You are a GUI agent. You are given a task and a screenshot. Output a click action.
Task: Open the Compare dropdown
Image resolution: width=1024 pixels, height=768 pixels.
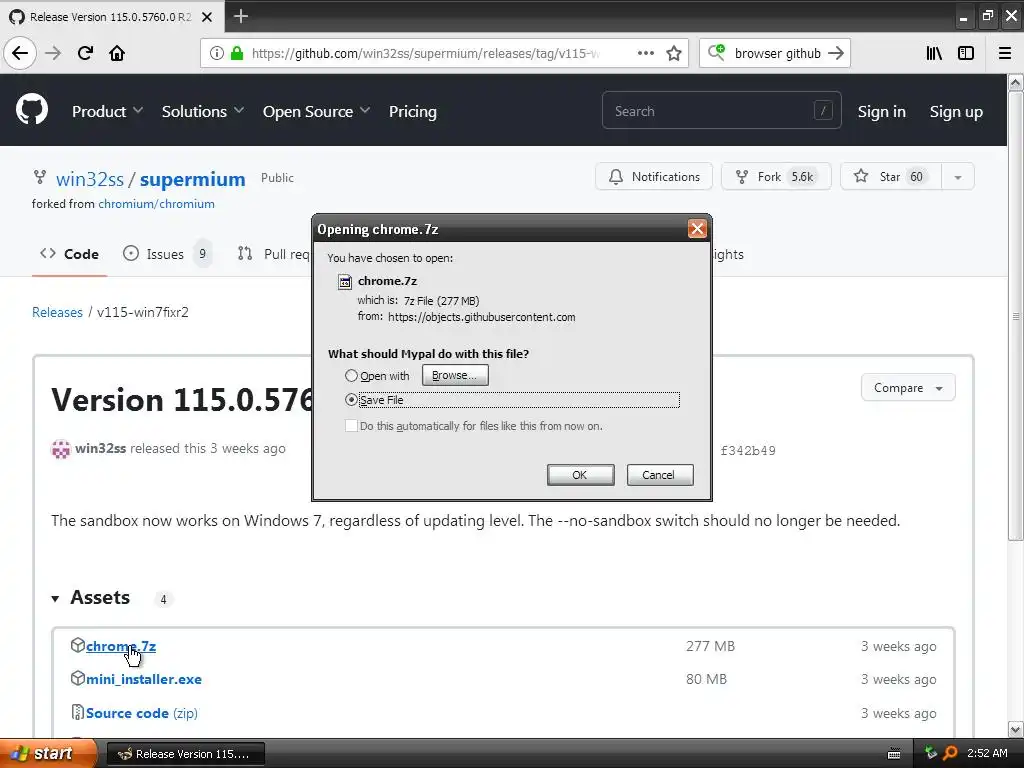908,388
